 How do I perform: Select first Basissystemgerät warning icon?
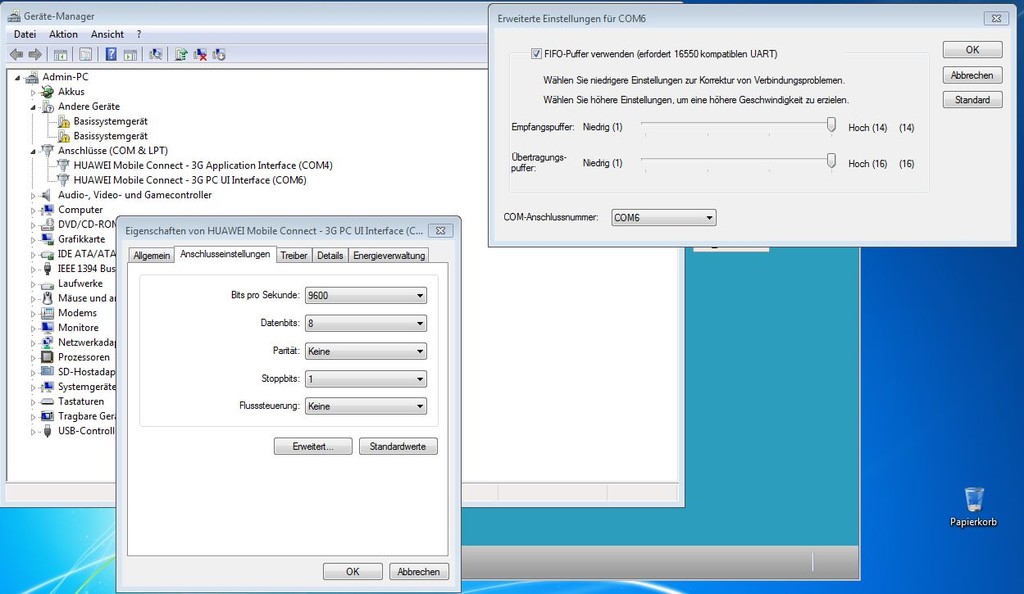[x=63, y=121]
